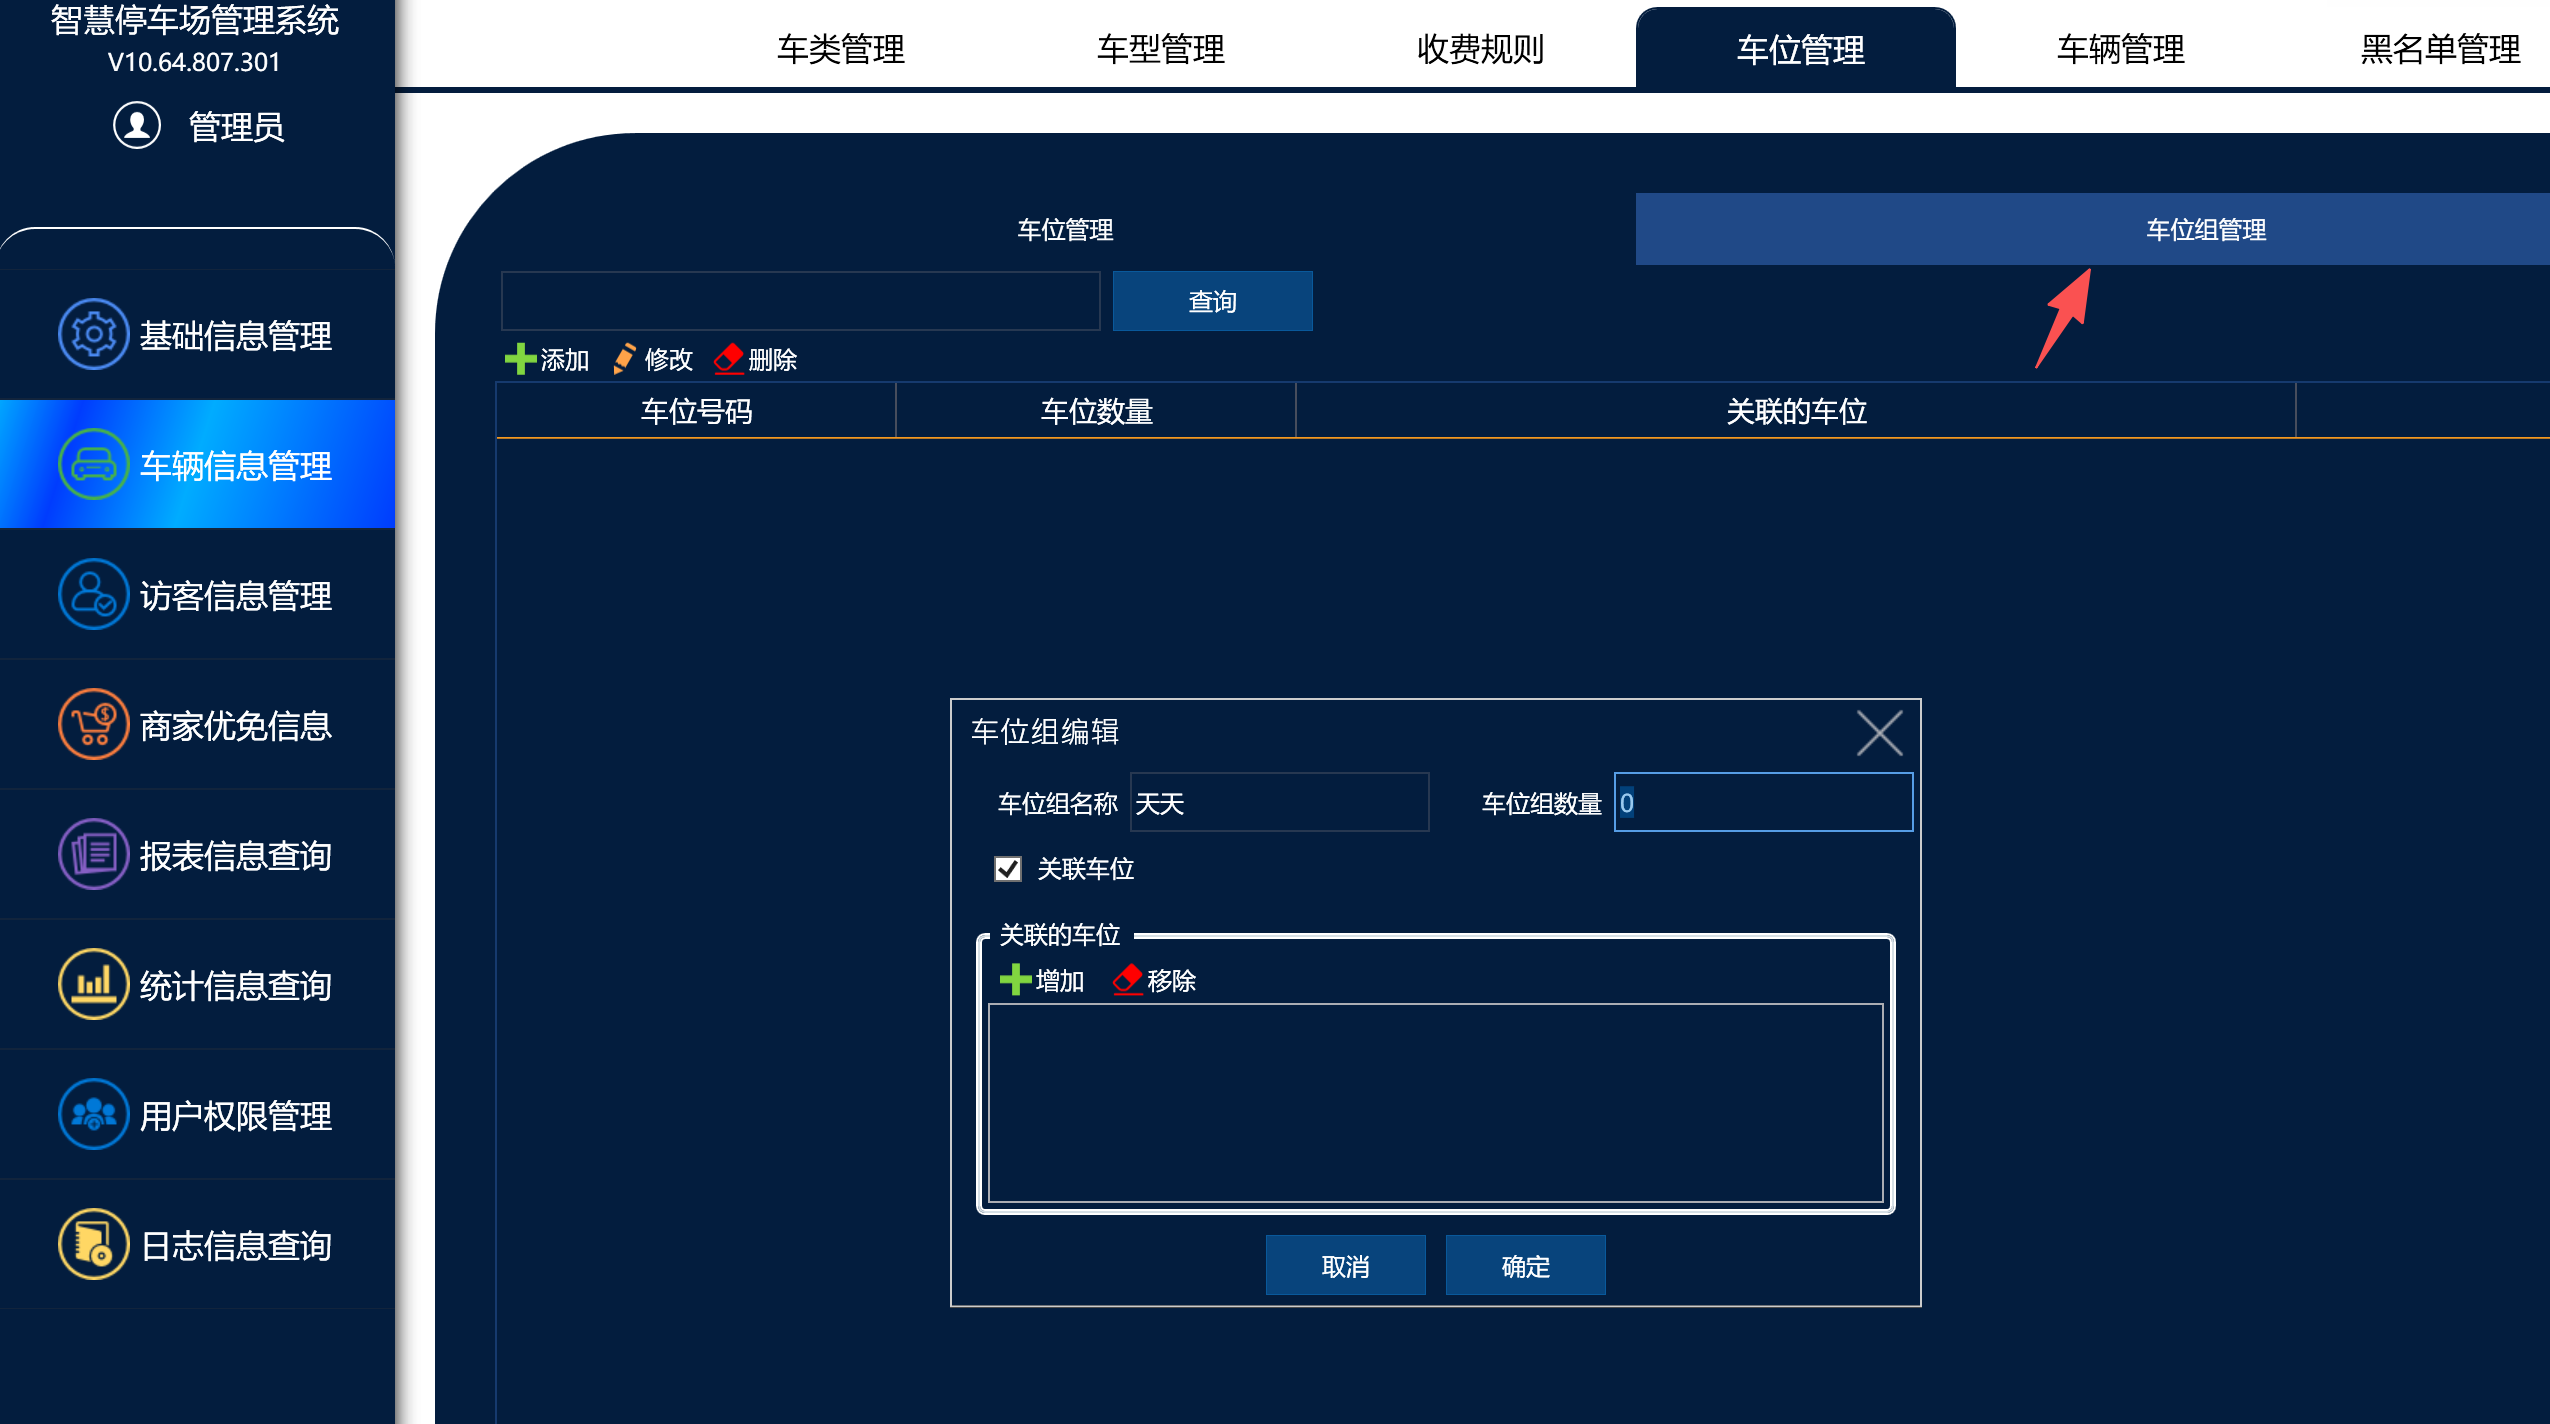Select the 车位管理 top tab
2550x1424 pixels.
pos(1796,48)
